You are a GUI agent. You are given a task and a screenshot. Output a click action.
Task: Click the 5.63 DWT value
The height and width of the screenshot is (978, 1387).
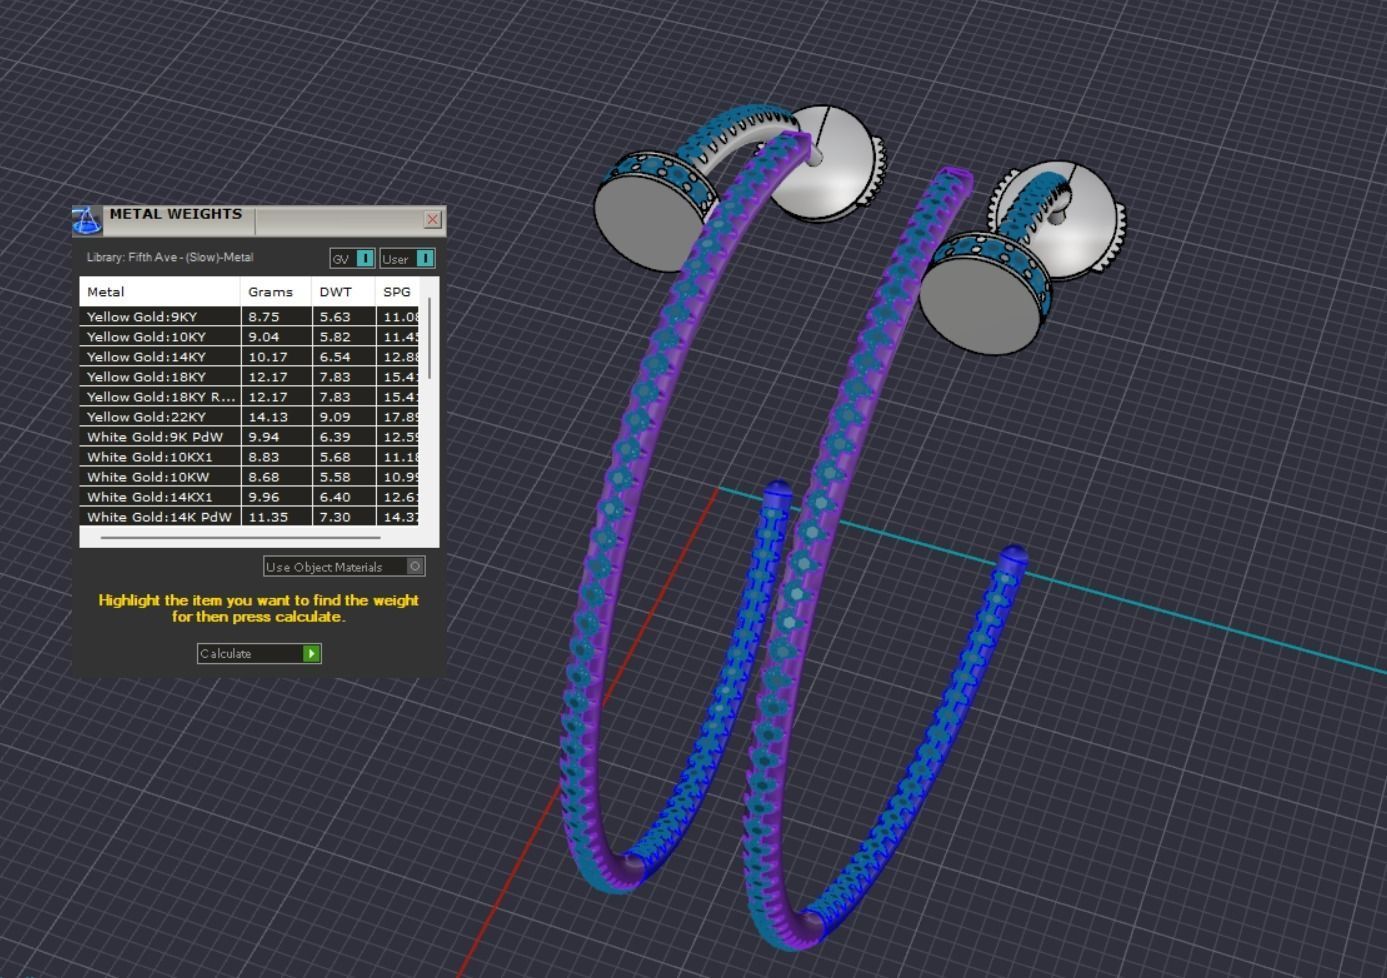coord(335,317)
